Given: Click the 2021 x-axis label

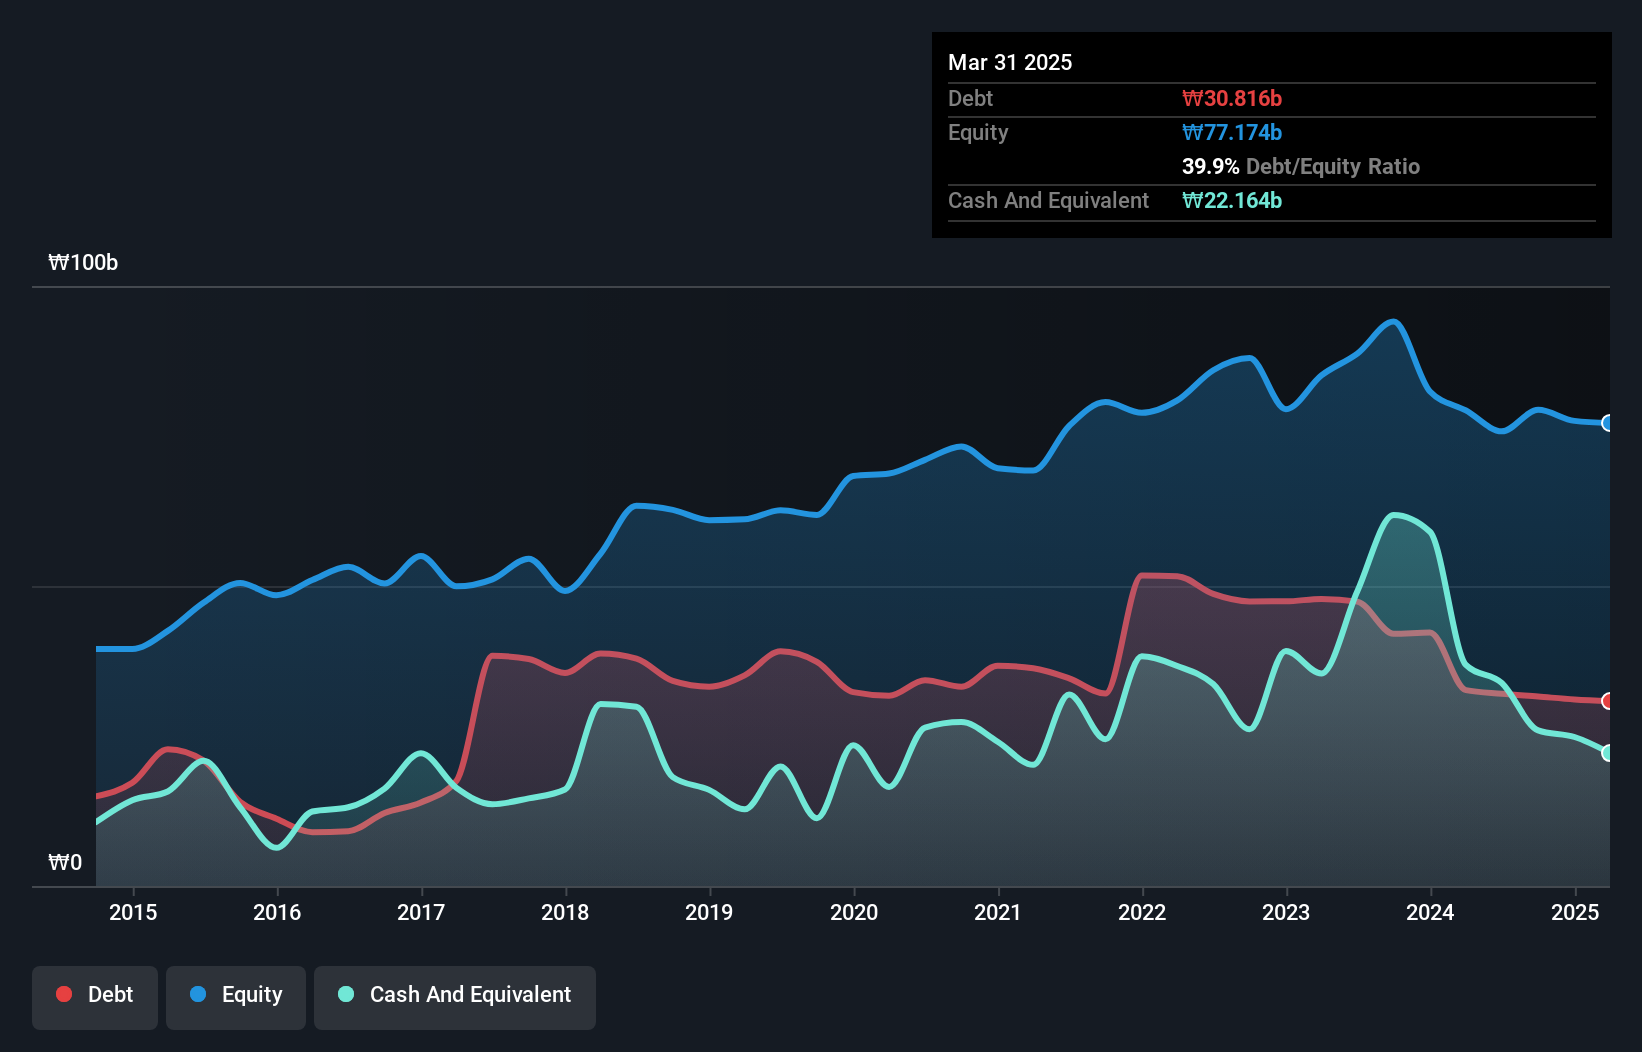Looking at the screenshot, I should click(x=998, y=912).
